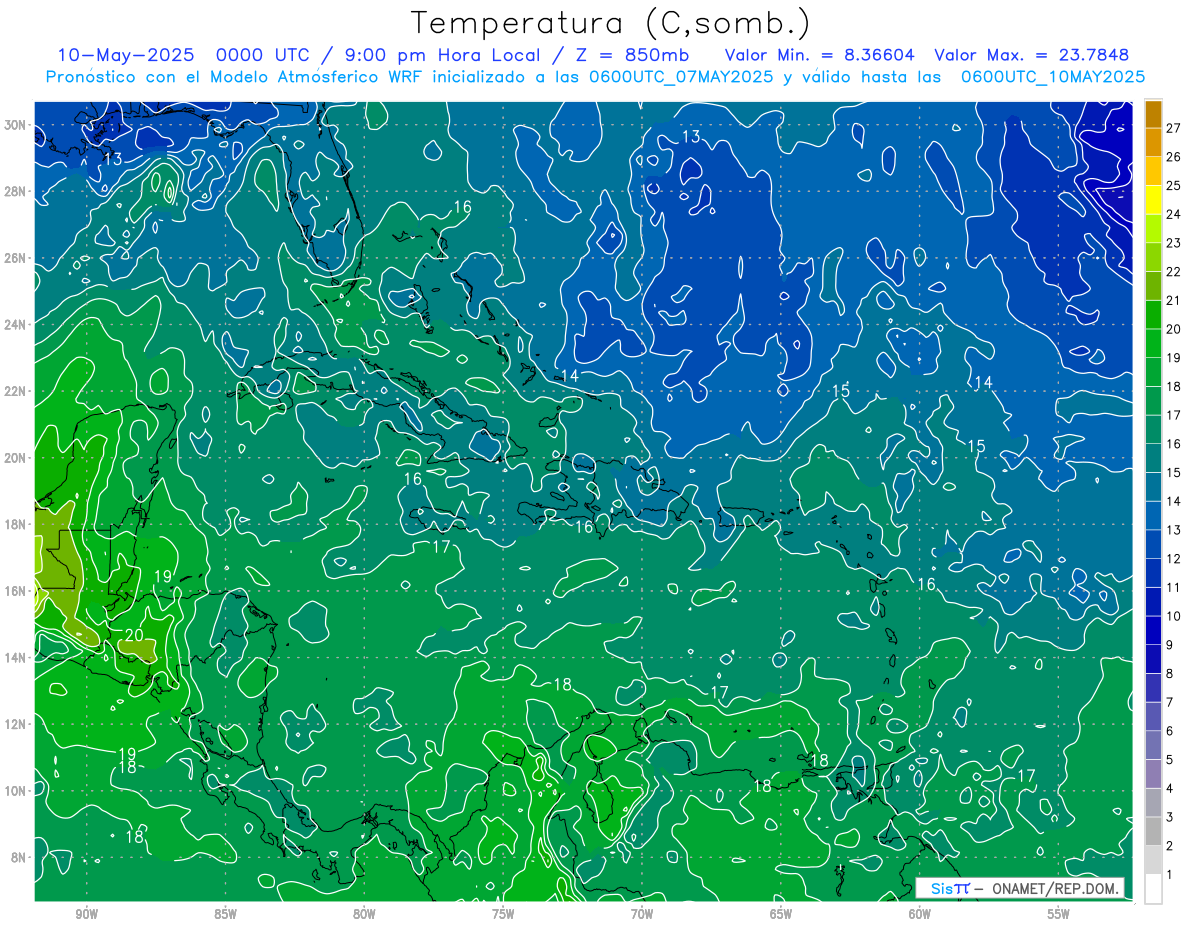Click the WRF model forecast description line

[595, 76]
